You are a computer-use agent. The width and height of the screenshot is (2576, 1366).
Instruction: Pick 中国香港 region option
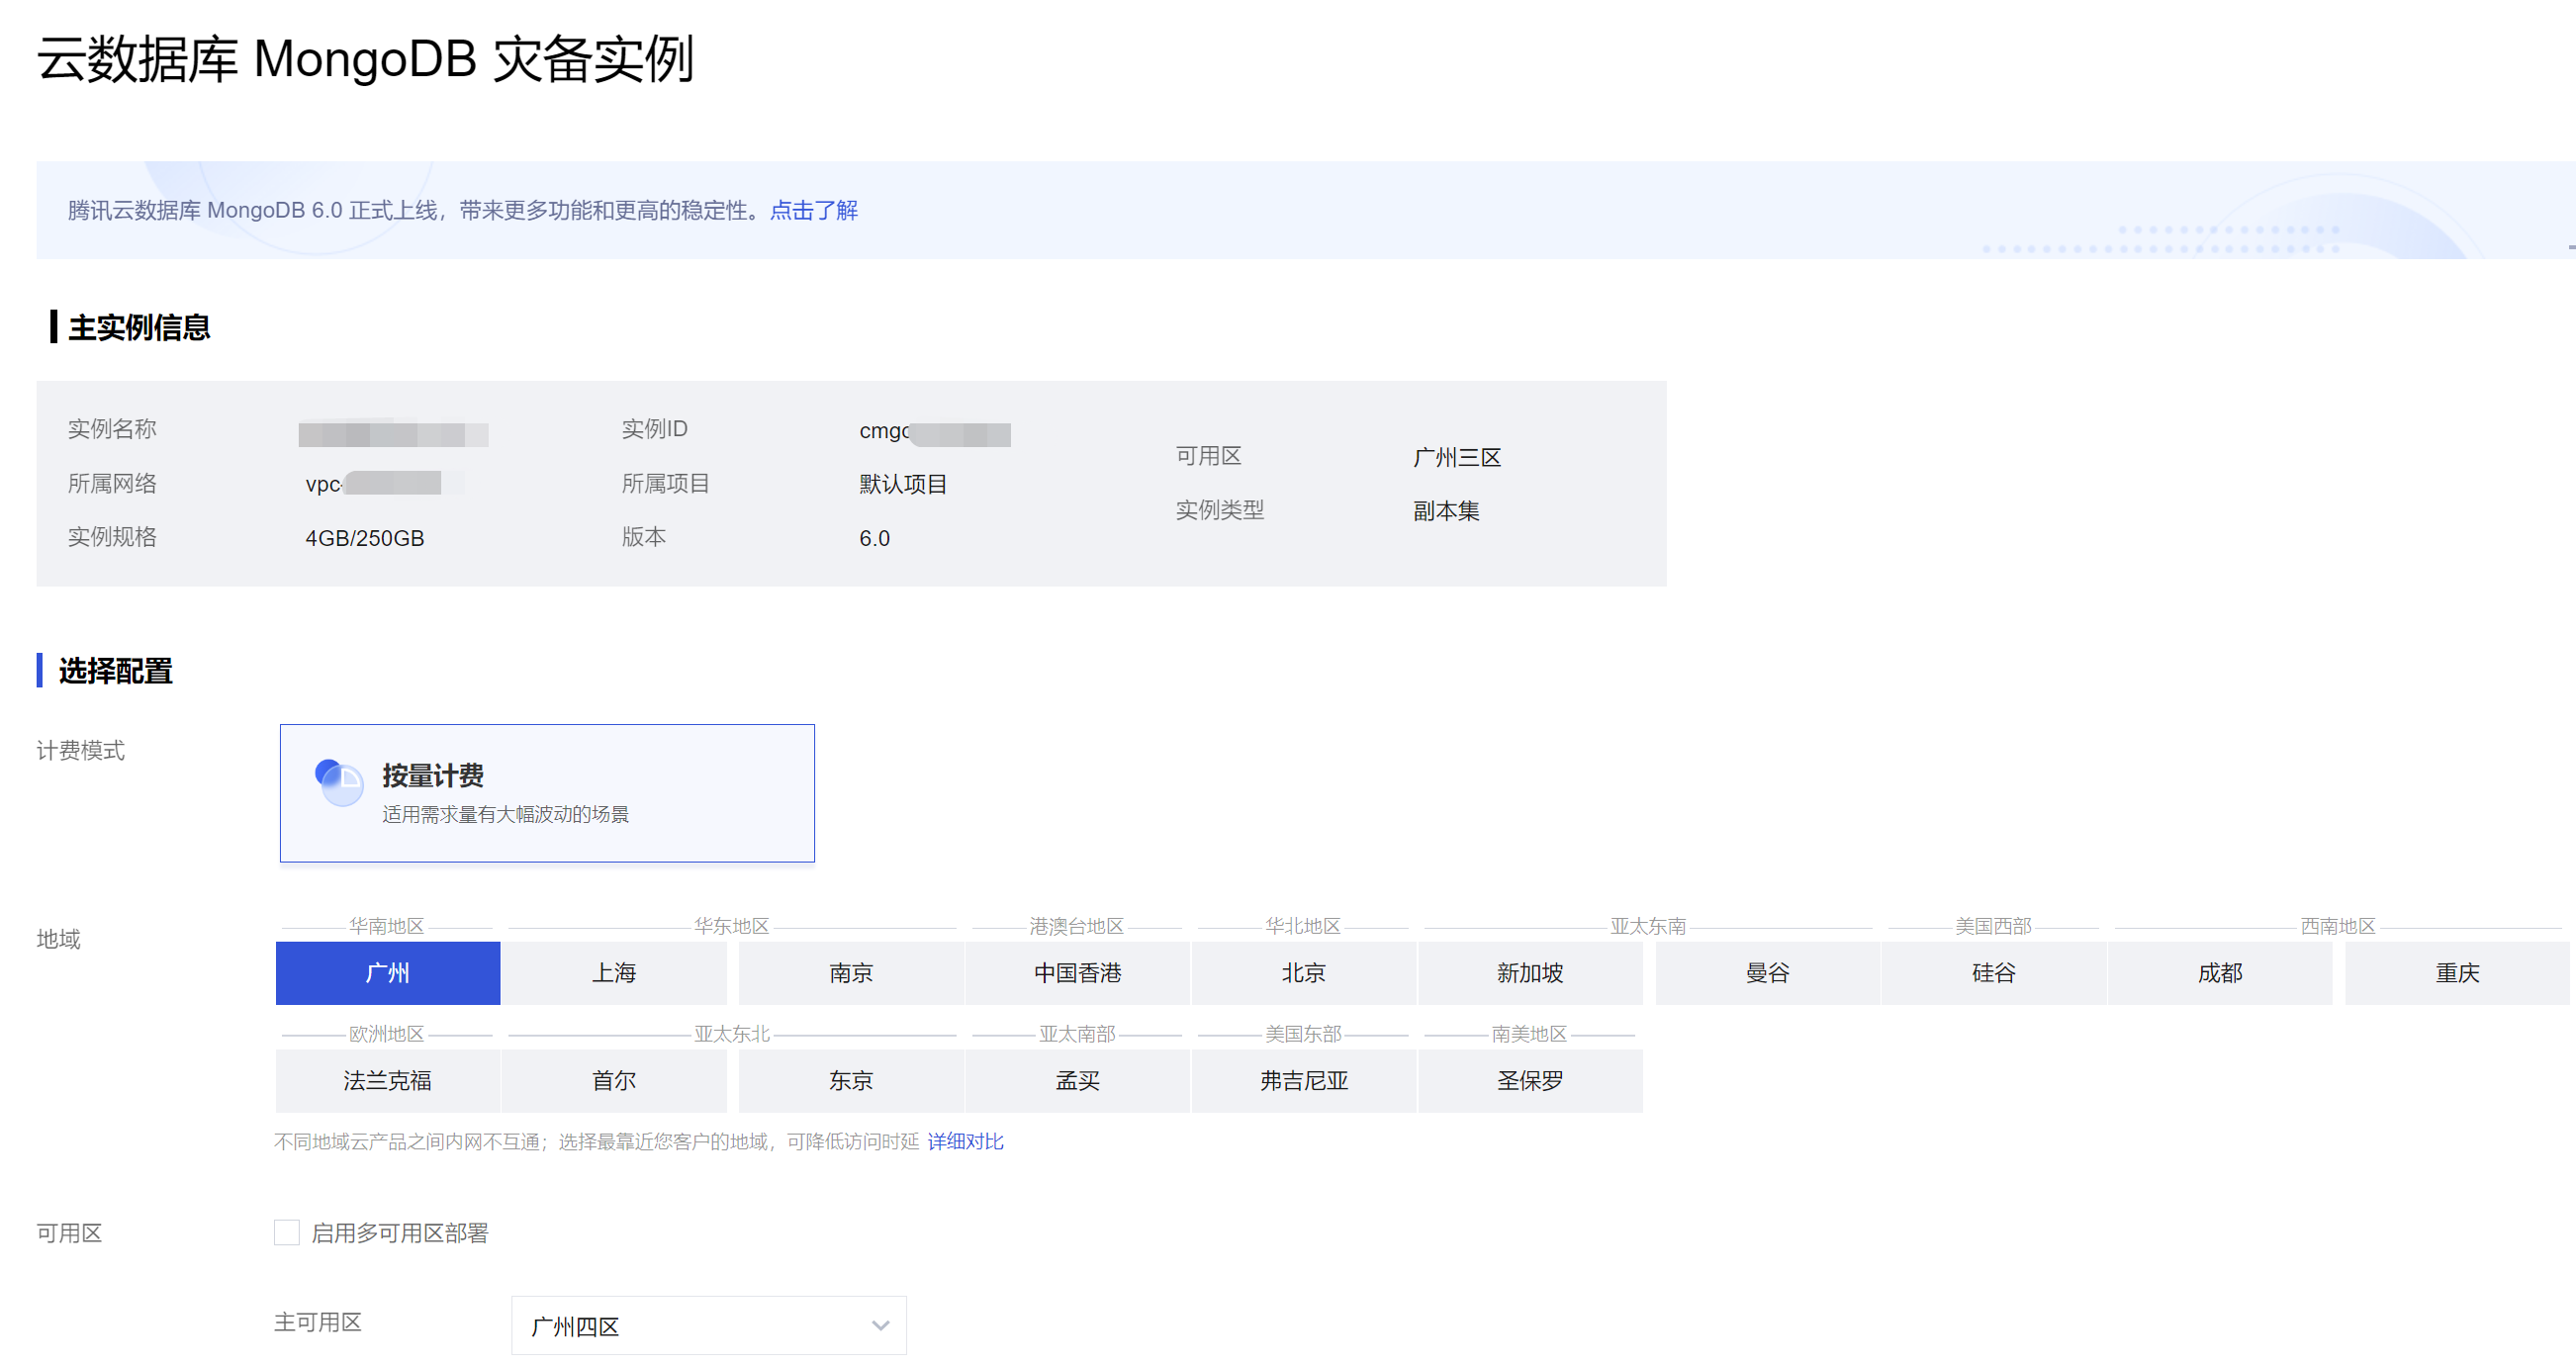(1077, 972)
